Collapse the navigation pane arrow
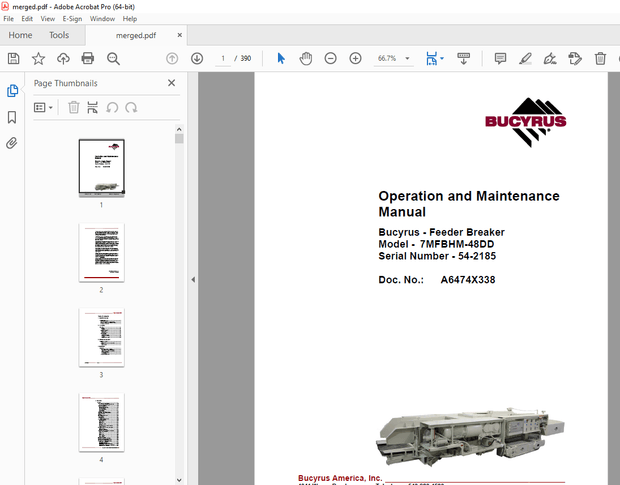This screenshot has width=620, height=485. [x=193, y=279]
